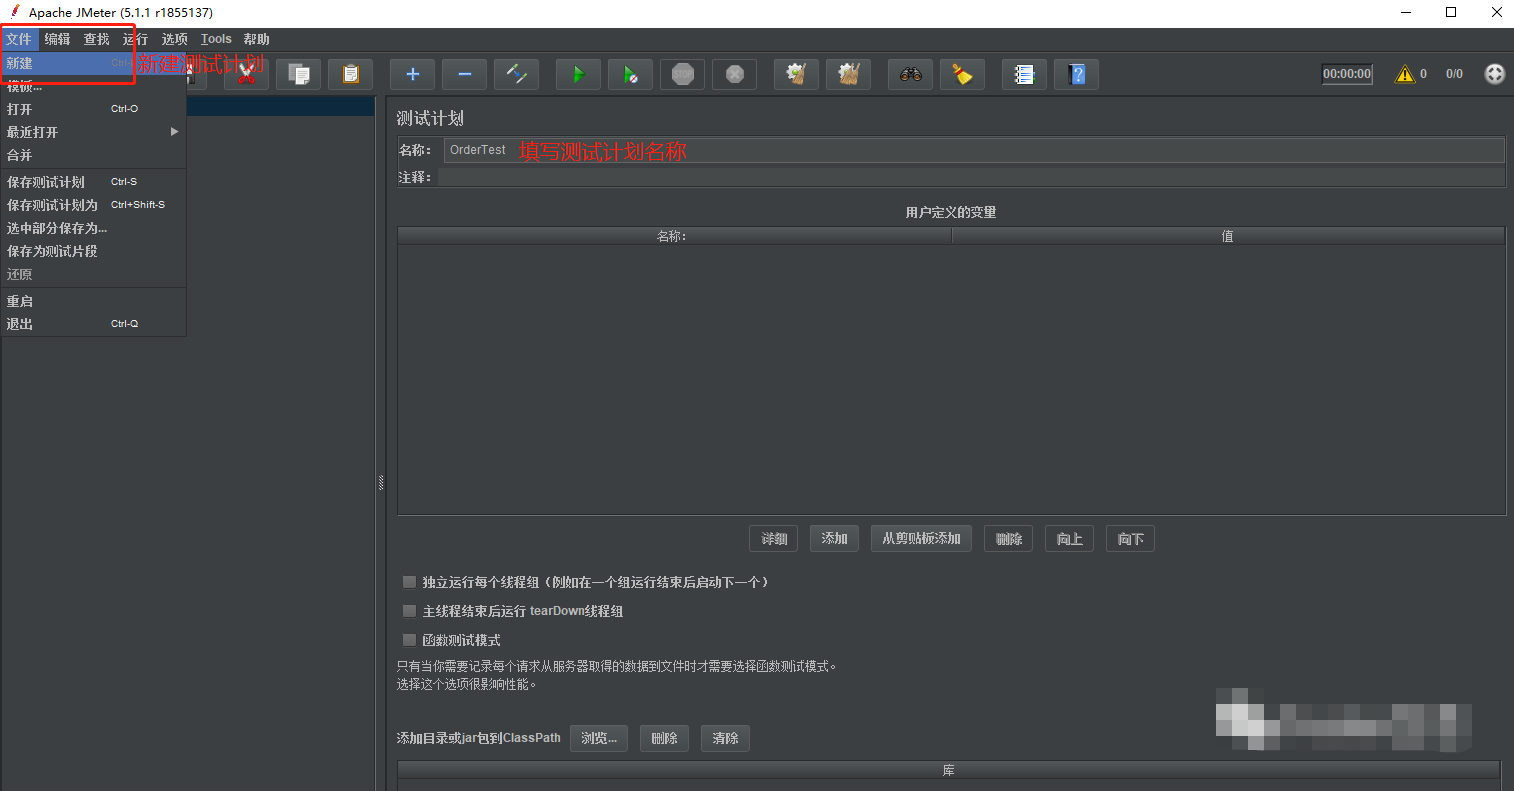The width and height of the screenshot is (1514, 791).
Task: Click the Reset search broom icon
Action: tap(962, 74)
